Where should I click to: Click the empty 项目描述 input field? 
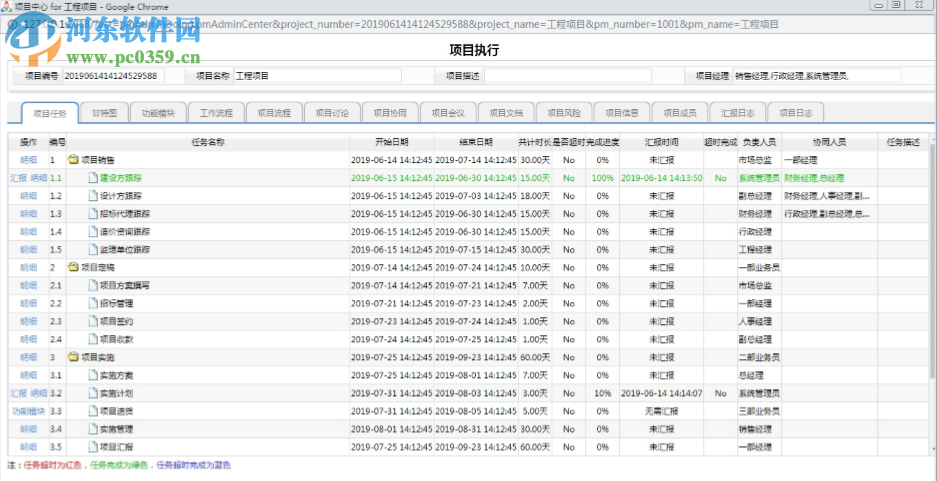coord(568,76)
